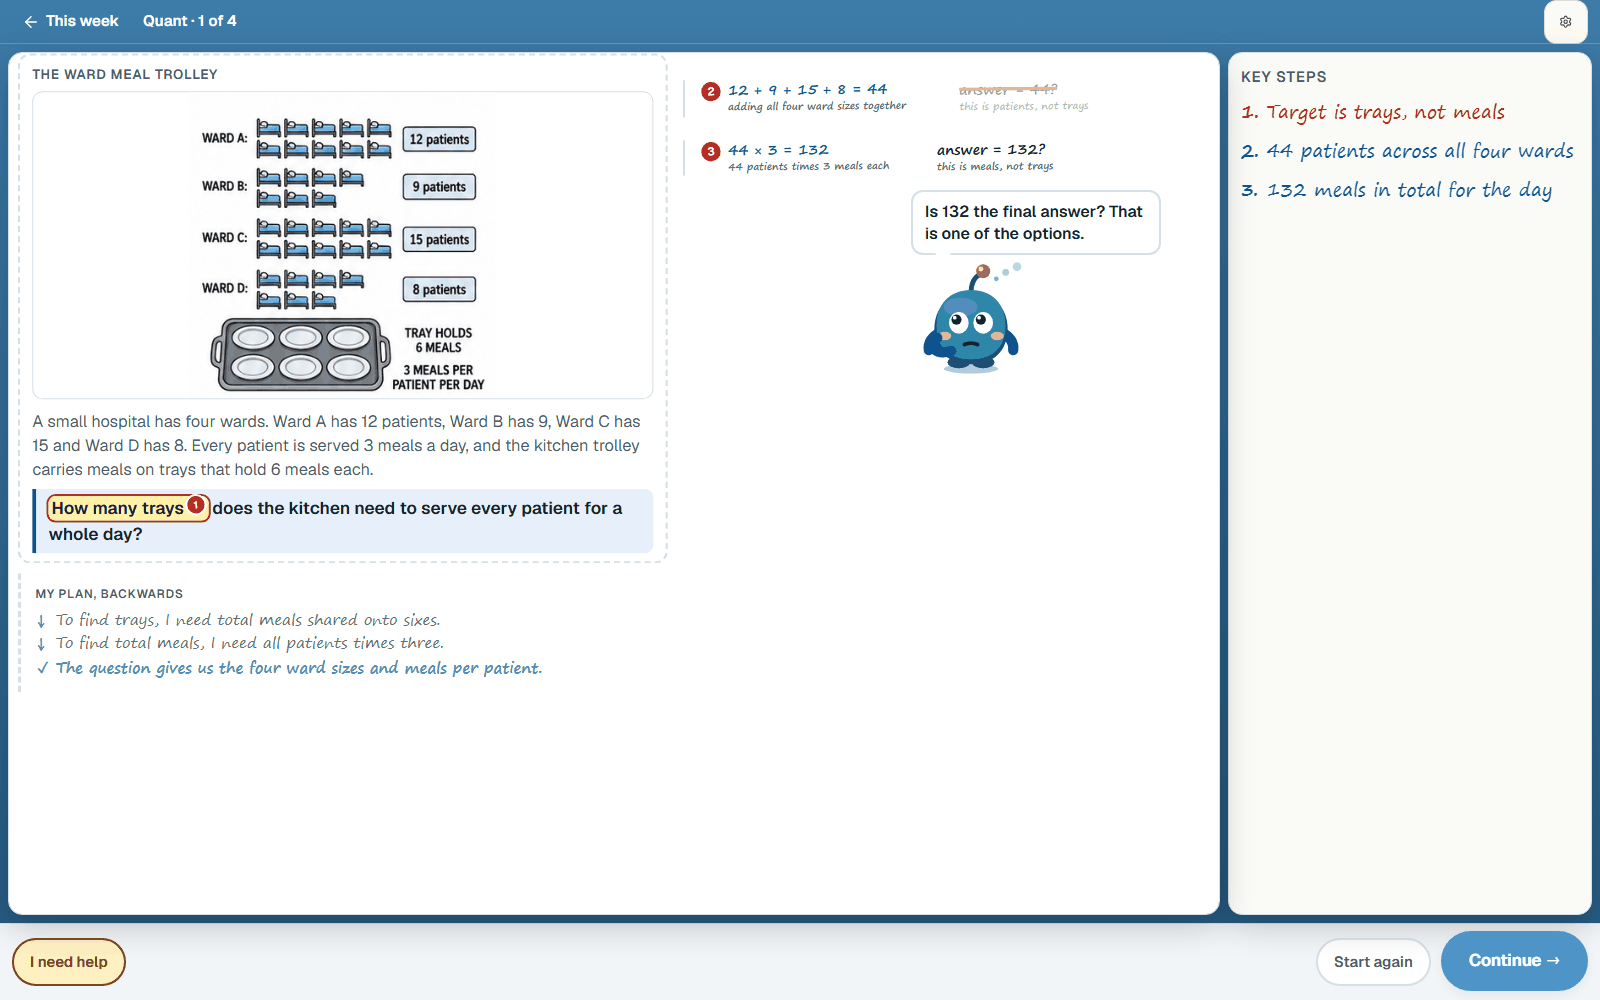Click the blue mascot character

coord(970,318)
